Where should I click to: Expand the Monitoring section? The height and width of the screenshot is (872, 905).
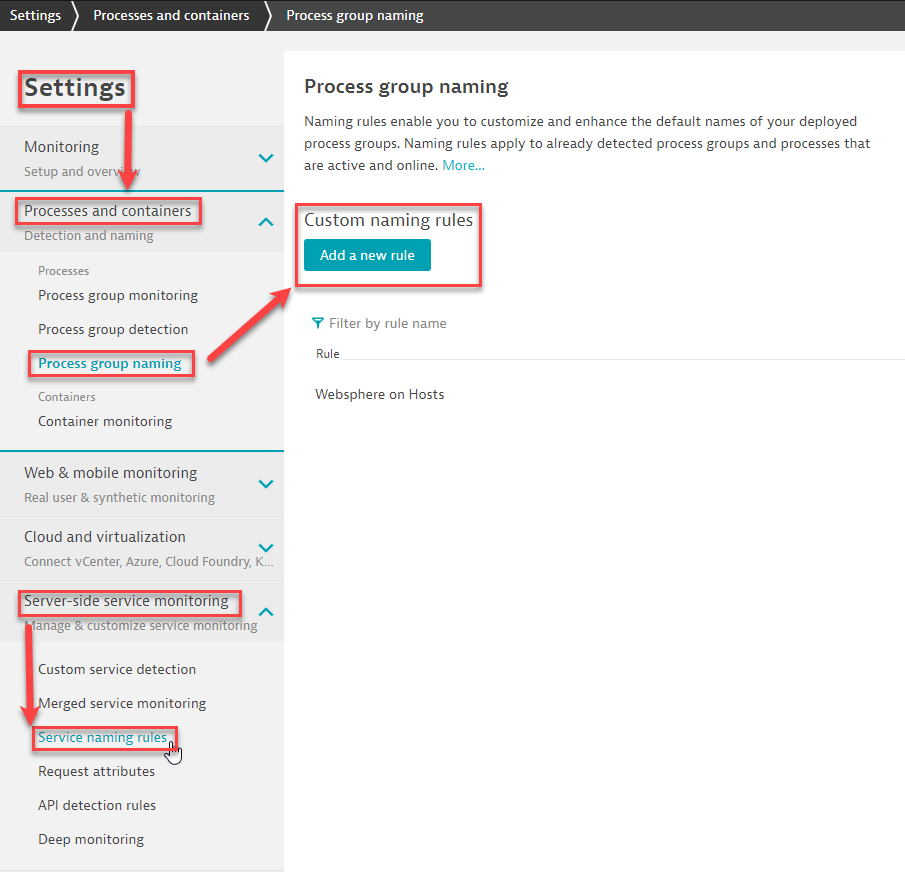[266, 157]
